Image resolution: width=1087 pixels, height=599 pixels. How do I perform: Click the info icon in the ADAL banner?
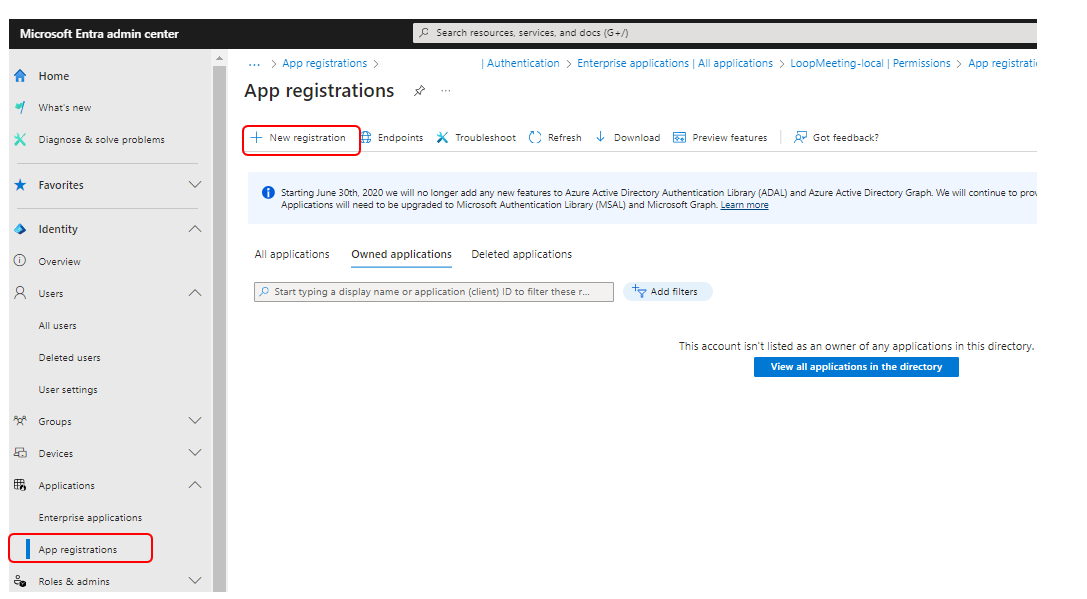click(268, 193)
